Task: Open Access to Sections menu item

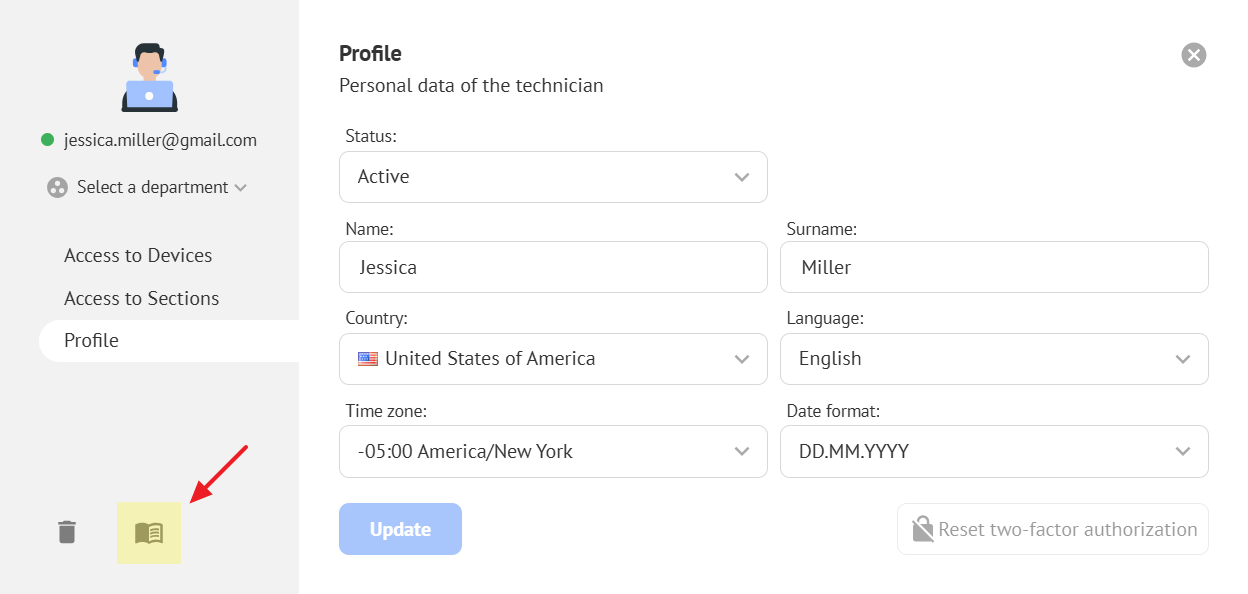Action: [141, 298]
